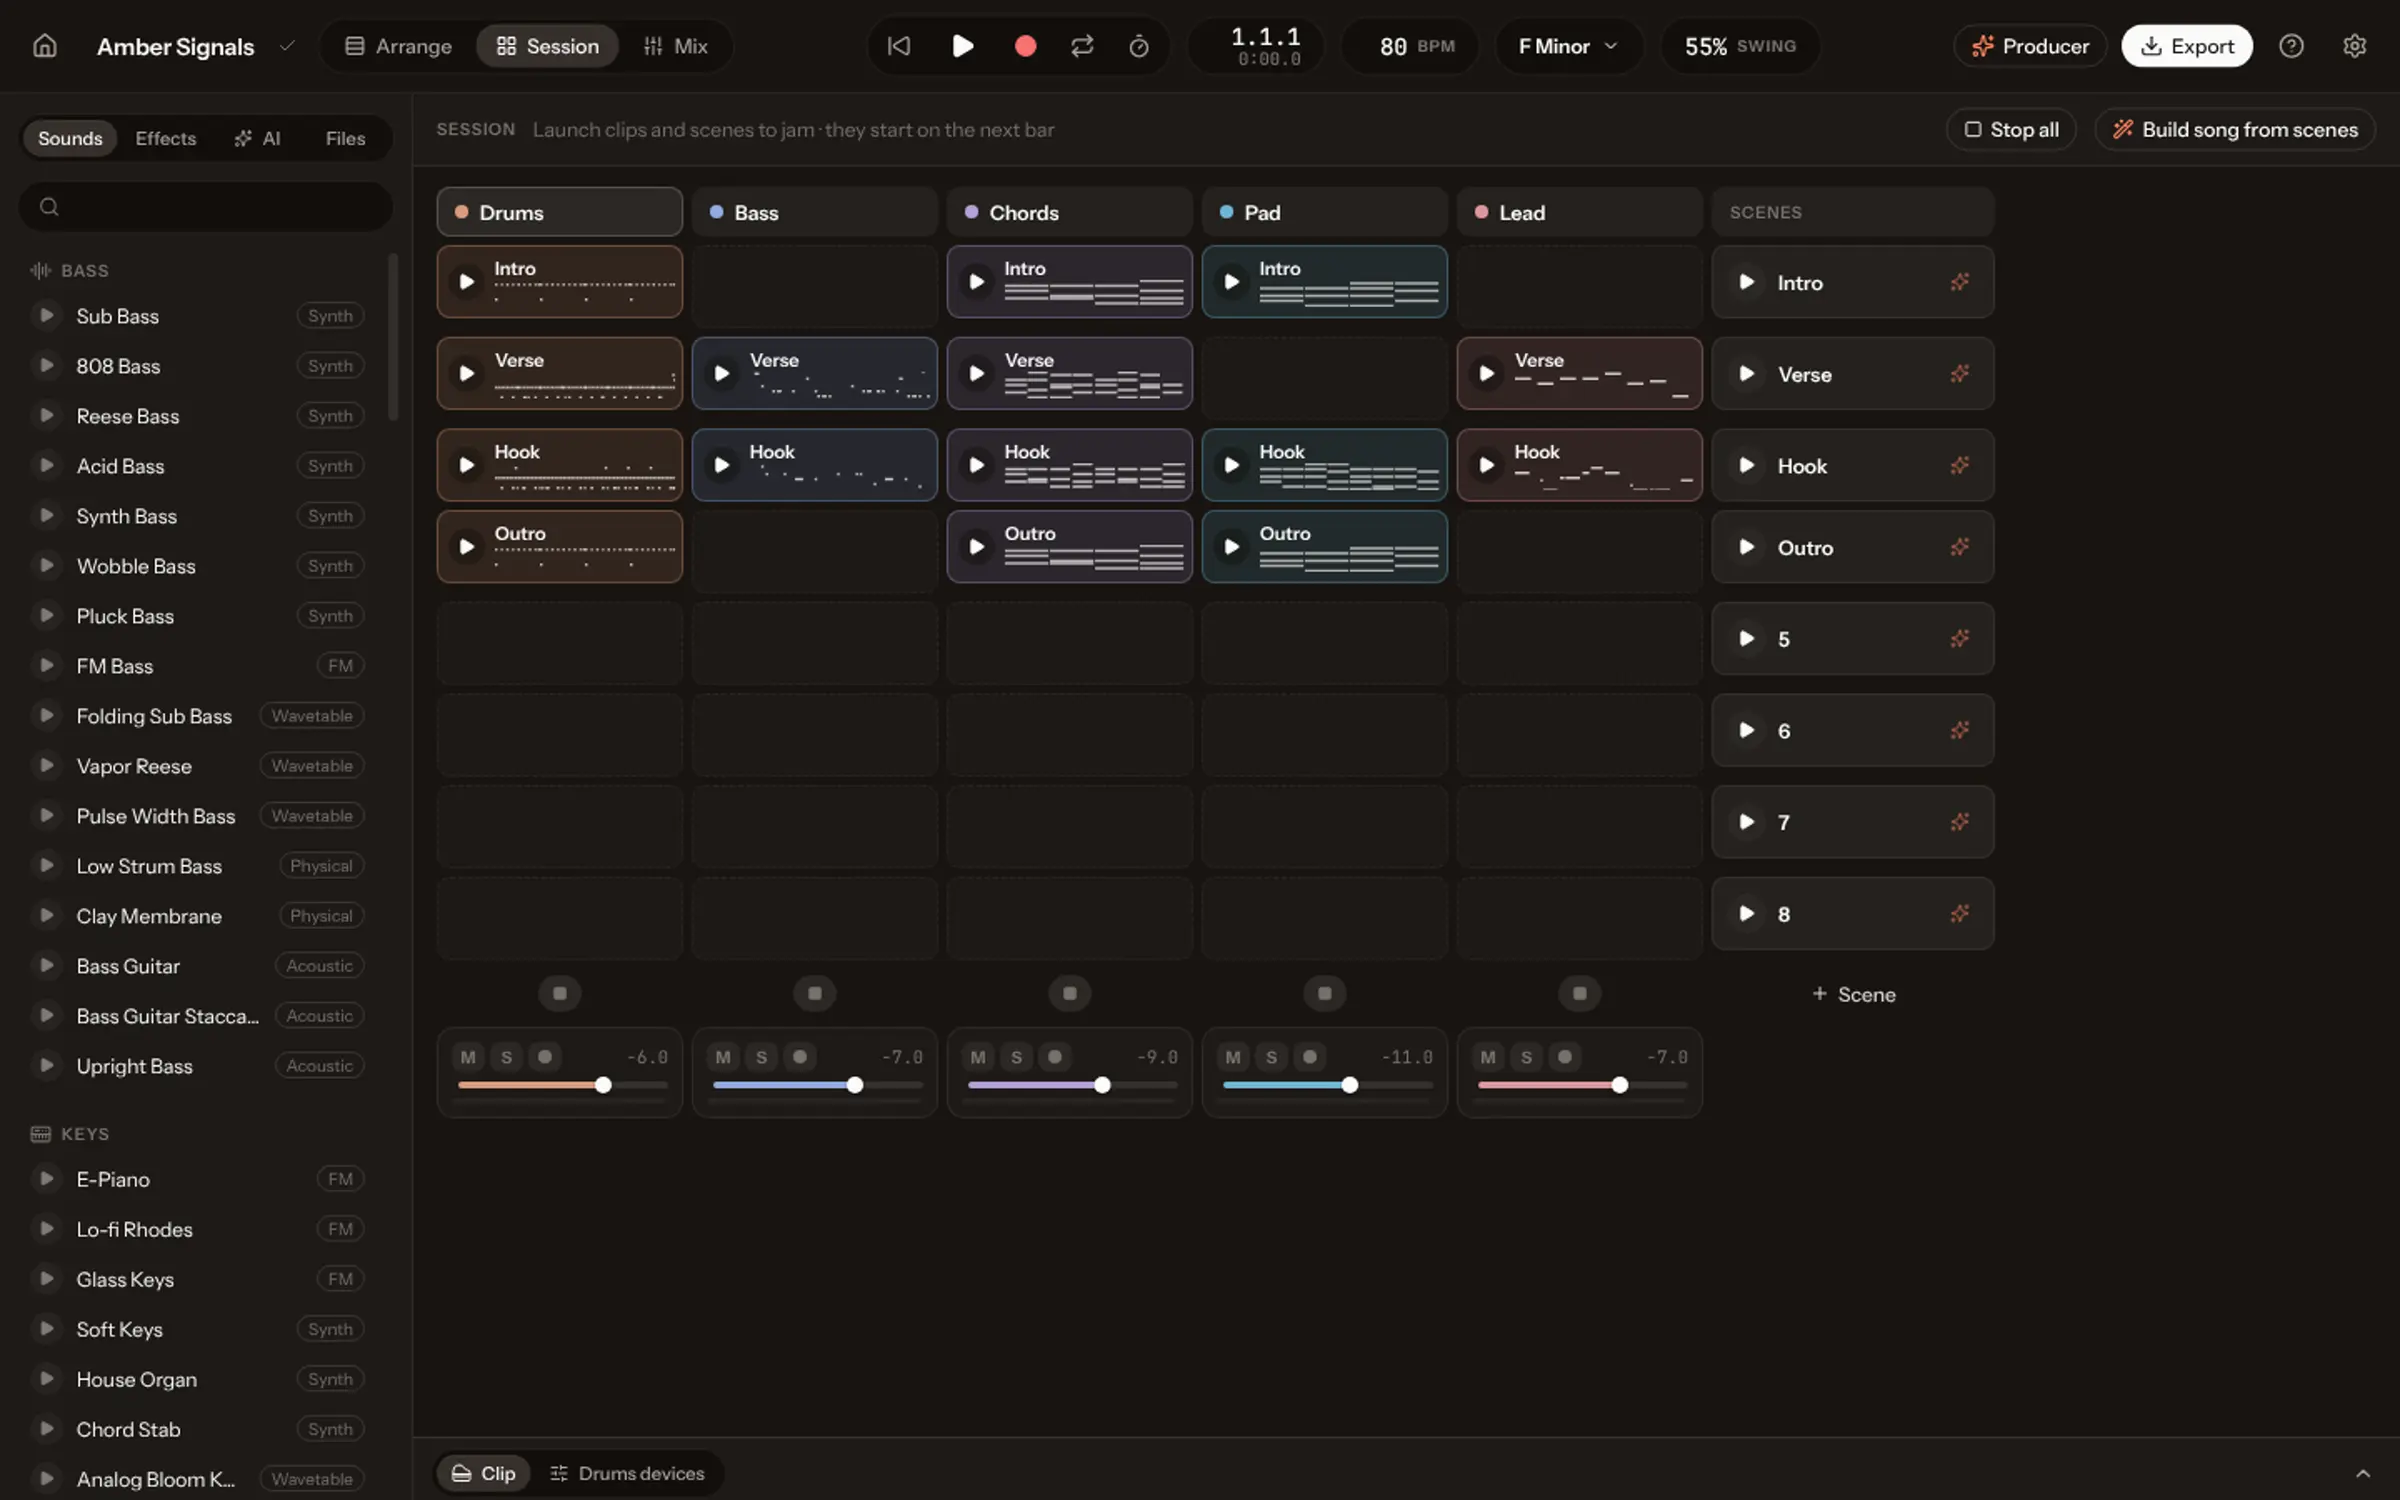Expand the Amber Signals project menu
The image size is (2400, 1500).
click(x=287, y=46)
